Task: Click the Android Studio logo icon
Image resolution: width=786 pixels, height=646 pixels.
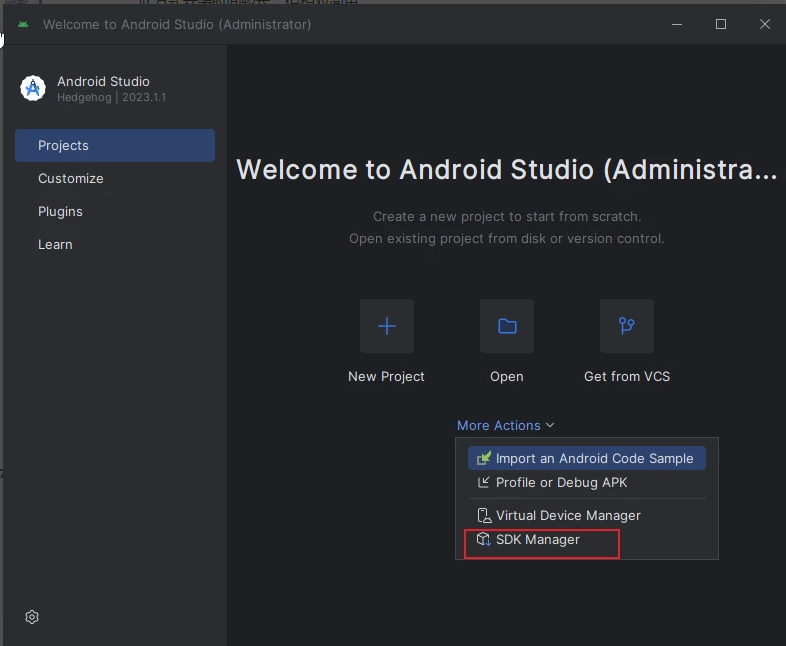Action: click(x=33, y=88)
